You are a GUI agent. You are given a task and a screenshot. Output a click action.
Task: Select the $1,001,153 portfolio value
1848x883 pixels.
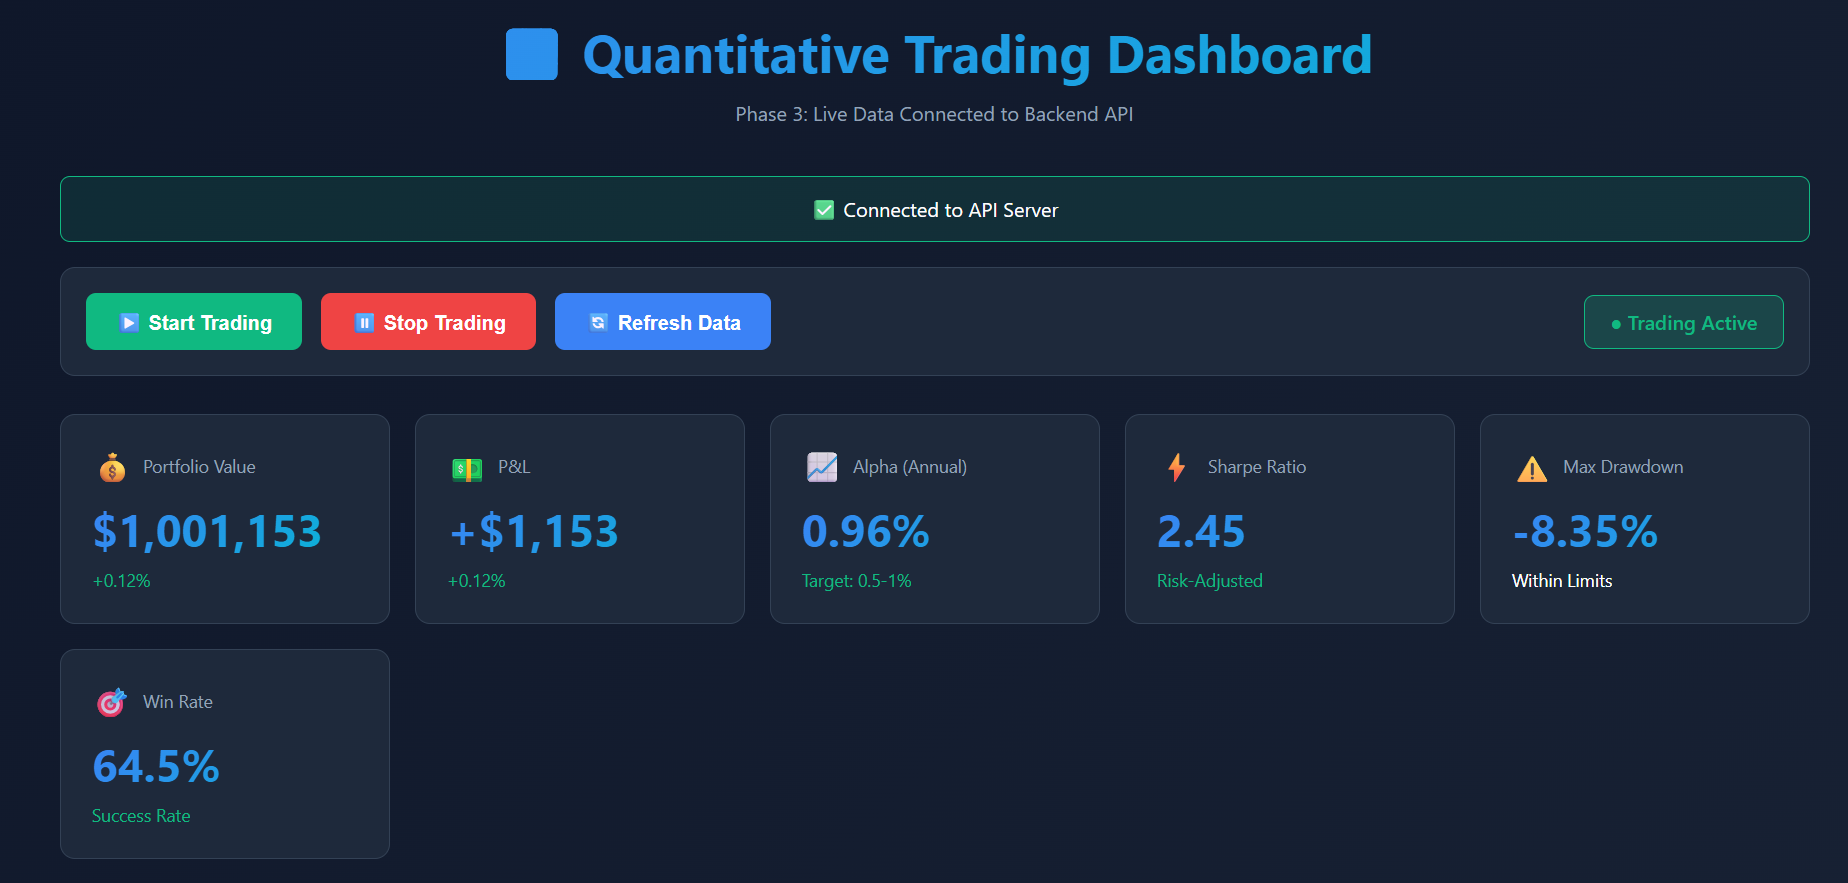pyautogui.click(x=207, y=531)
